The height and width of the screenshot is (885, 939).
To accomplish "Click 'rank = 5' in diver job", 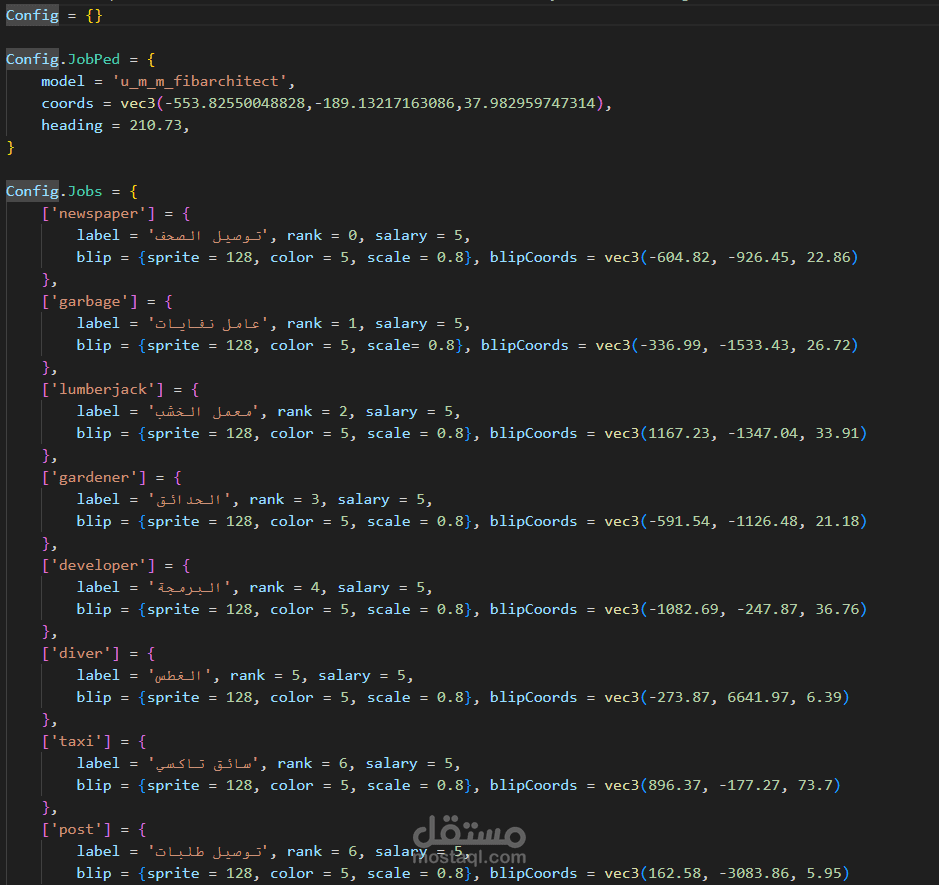I will (x=265, y=676).
